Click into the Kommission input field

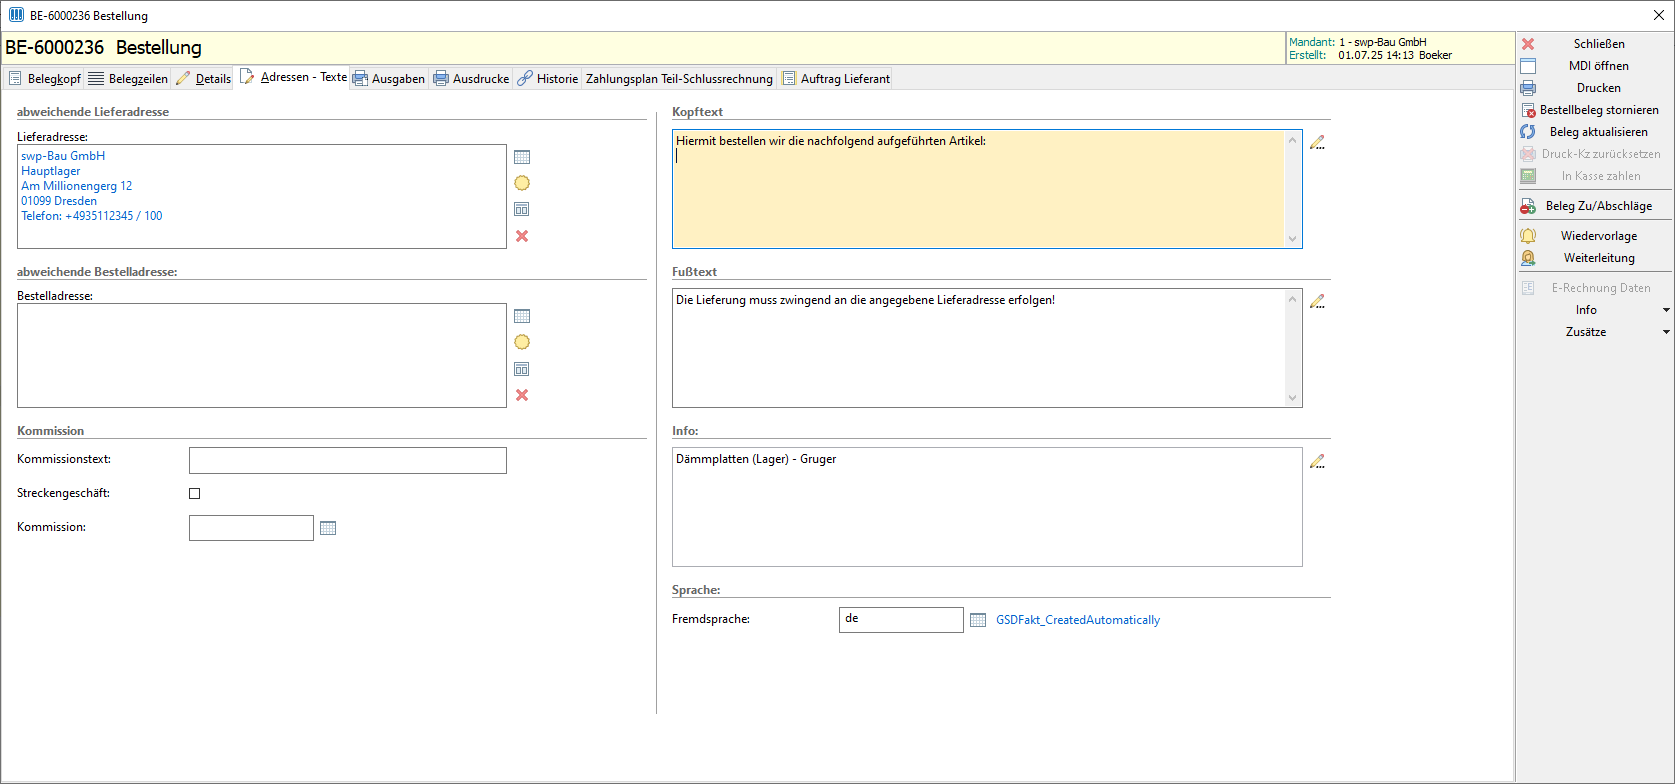coord(251,528)
